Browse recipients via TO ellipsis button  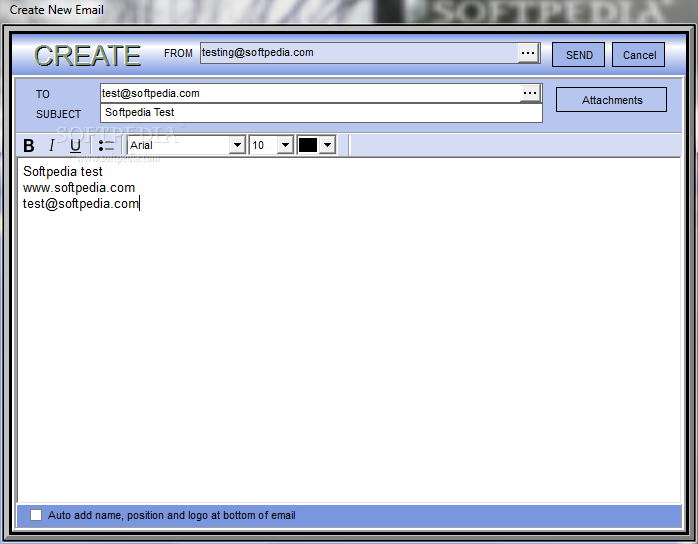pos(530,93)
